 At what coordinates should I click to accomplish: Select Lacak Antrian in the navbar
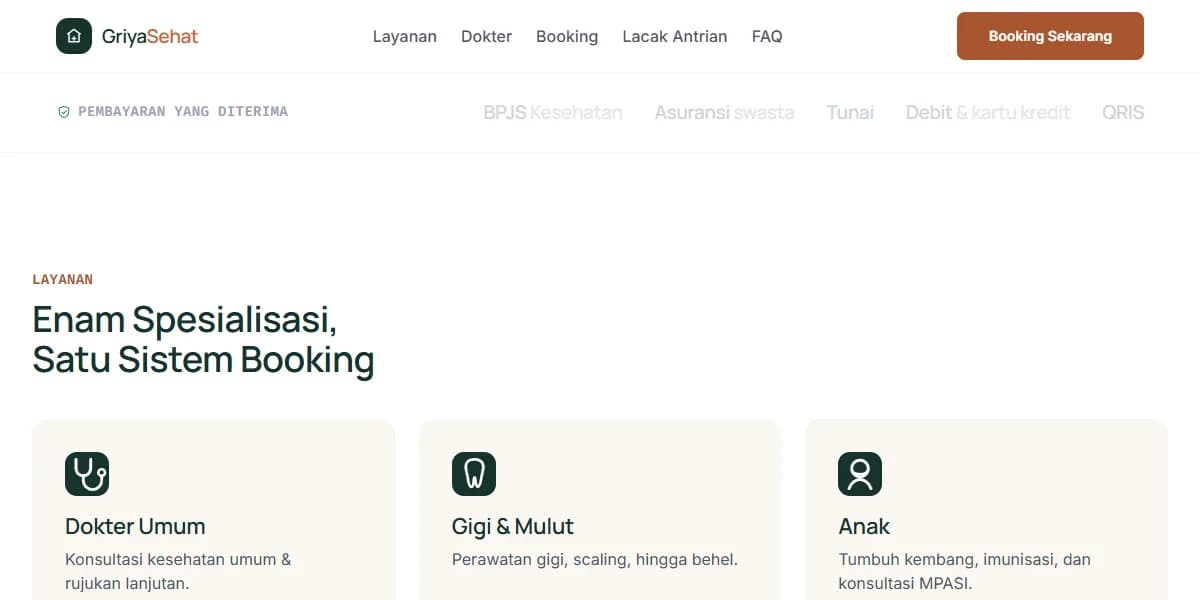(675, 36)
